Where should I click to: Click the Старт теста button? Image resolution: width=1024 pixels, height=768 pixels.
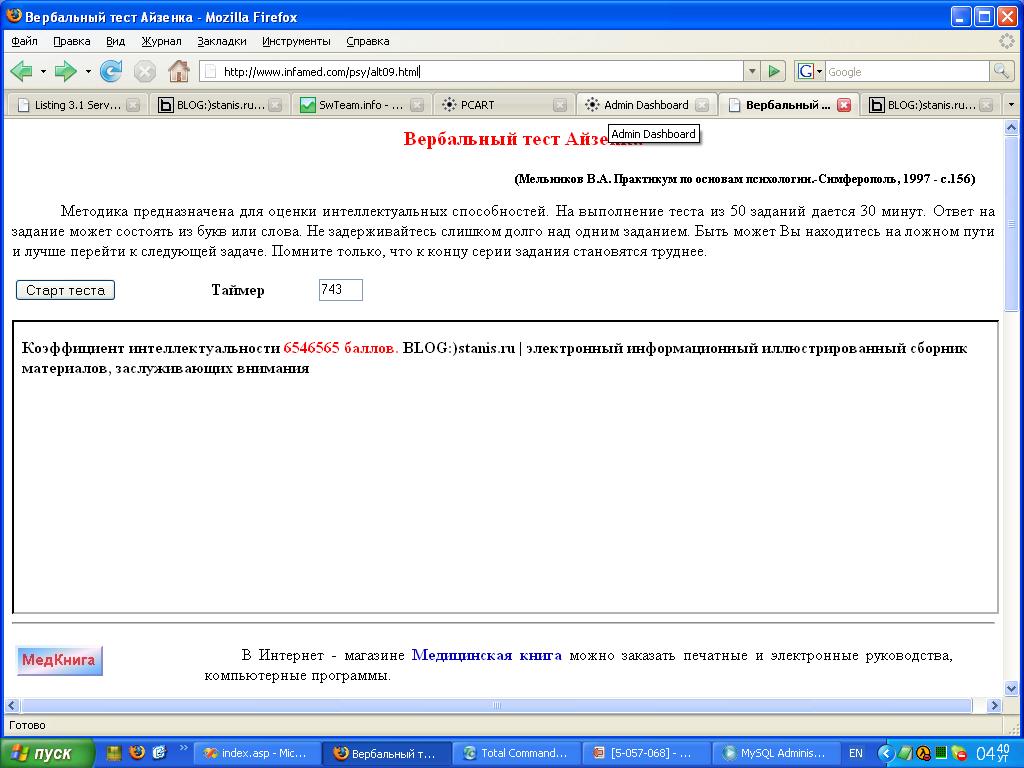click(64, 289)
